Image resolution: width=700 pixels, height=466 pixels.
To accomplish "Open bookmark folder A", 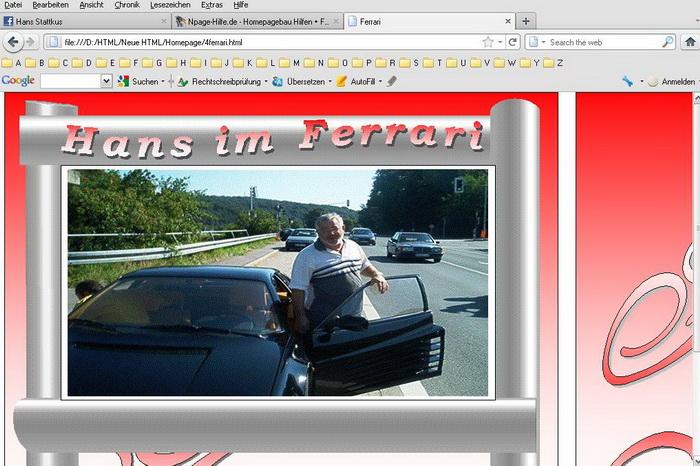I will click(12, 62).
